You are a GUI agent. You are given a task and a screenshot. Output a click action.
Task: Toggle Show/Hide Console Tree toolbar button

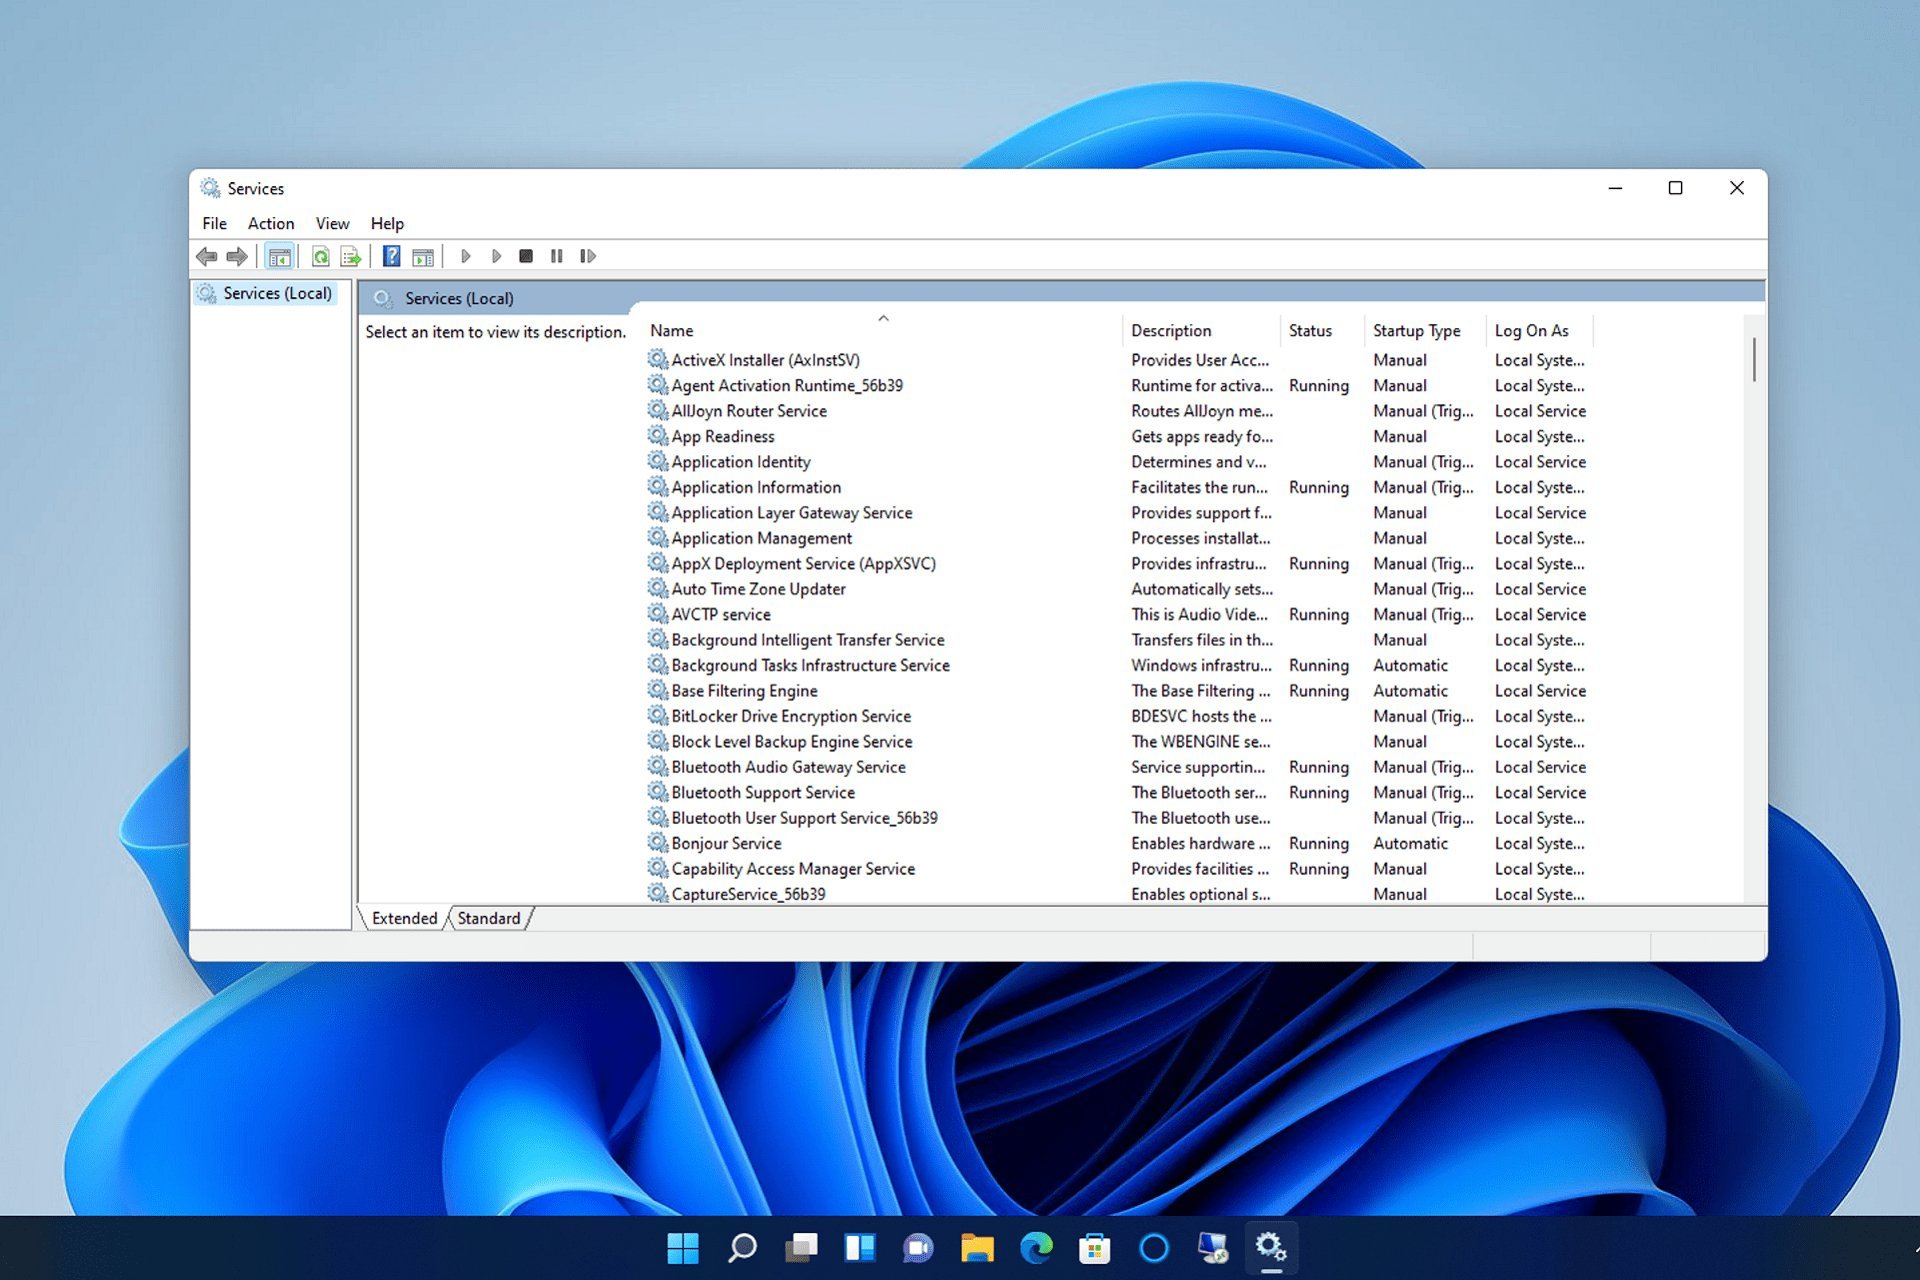click(279, 257)
